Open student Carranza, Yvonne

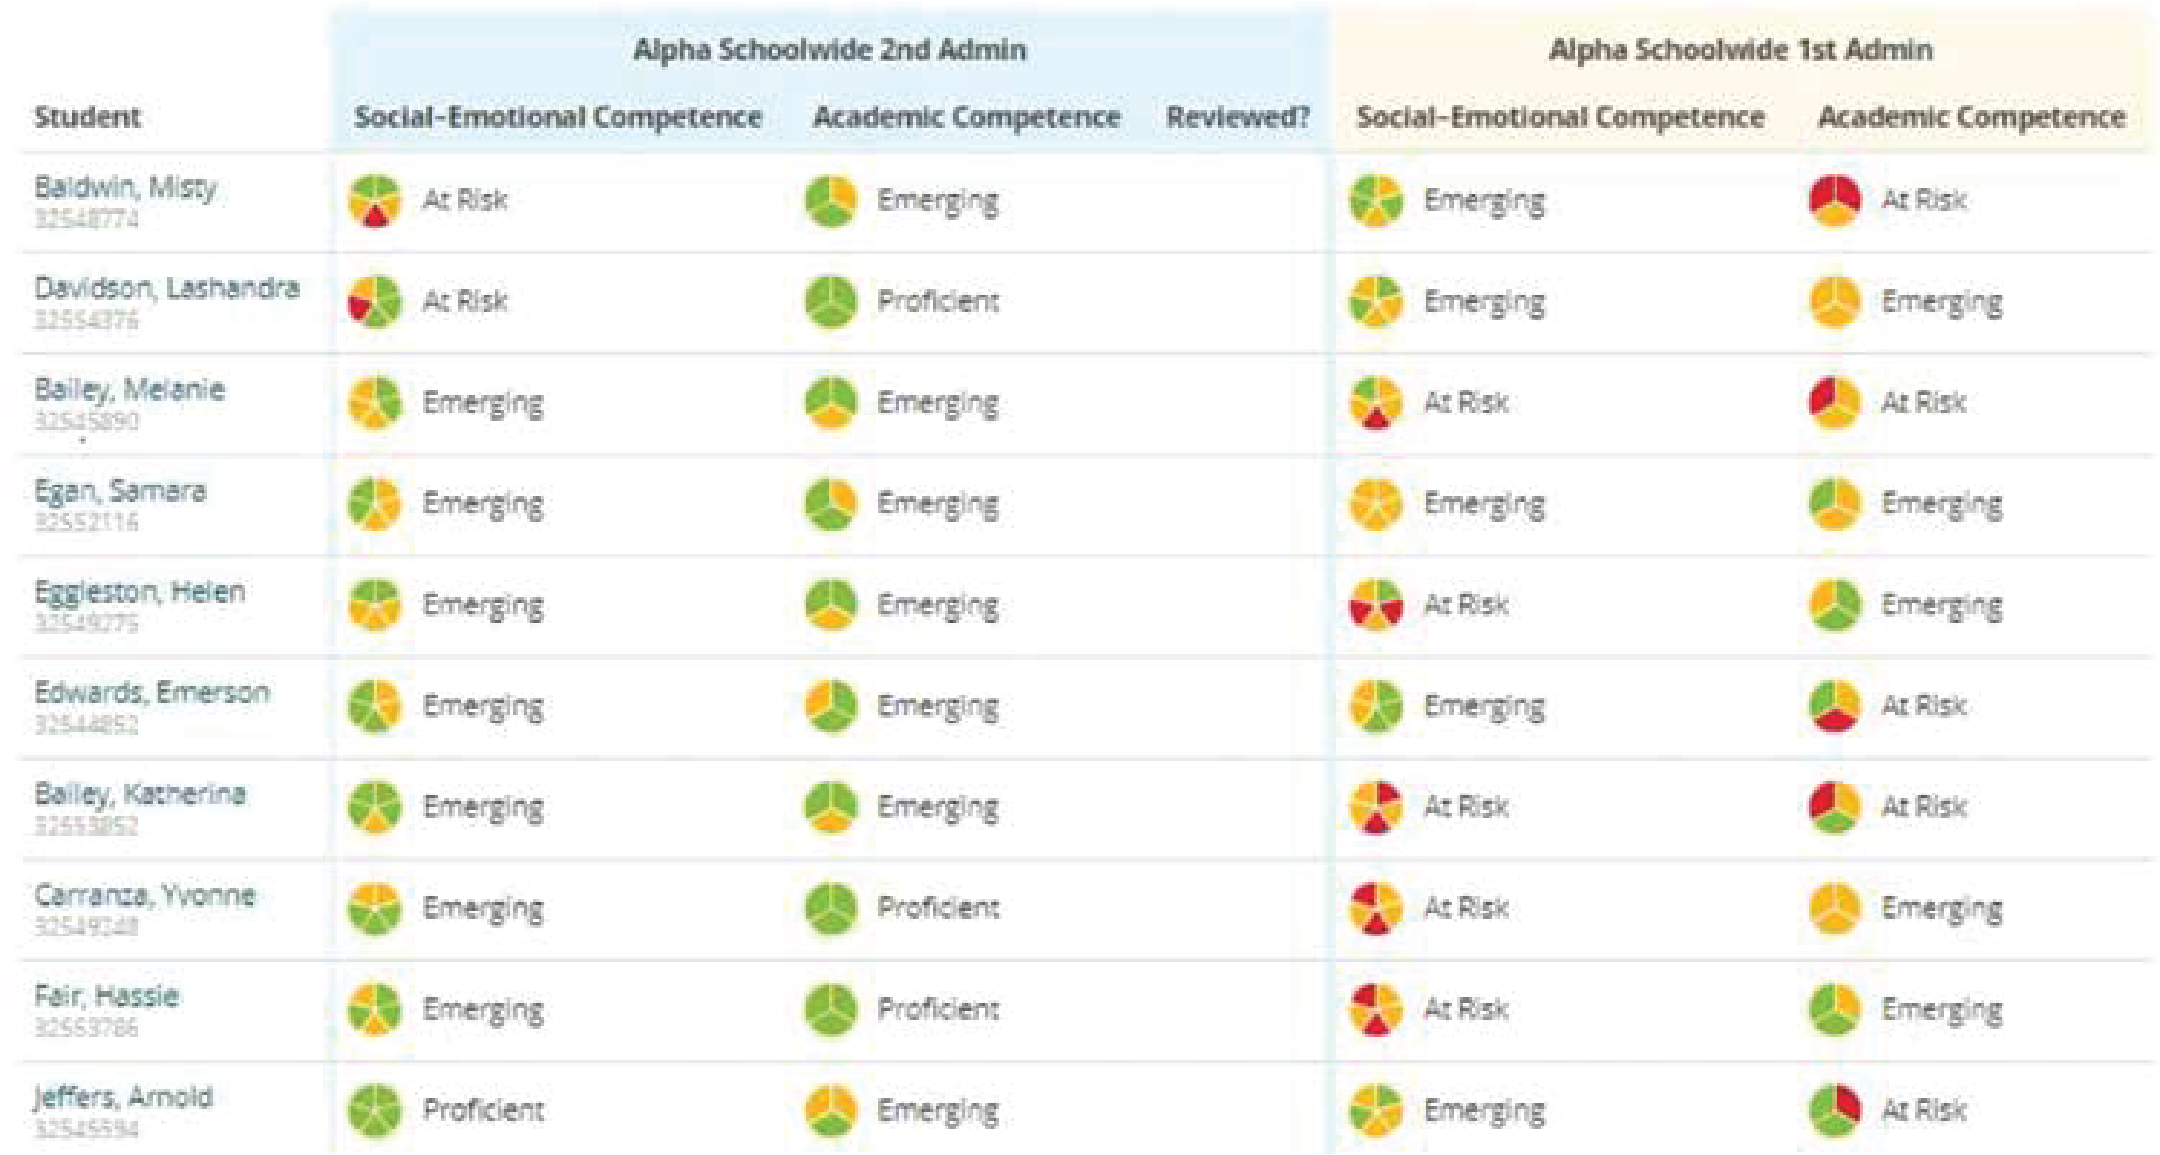(x=145, y=894)
